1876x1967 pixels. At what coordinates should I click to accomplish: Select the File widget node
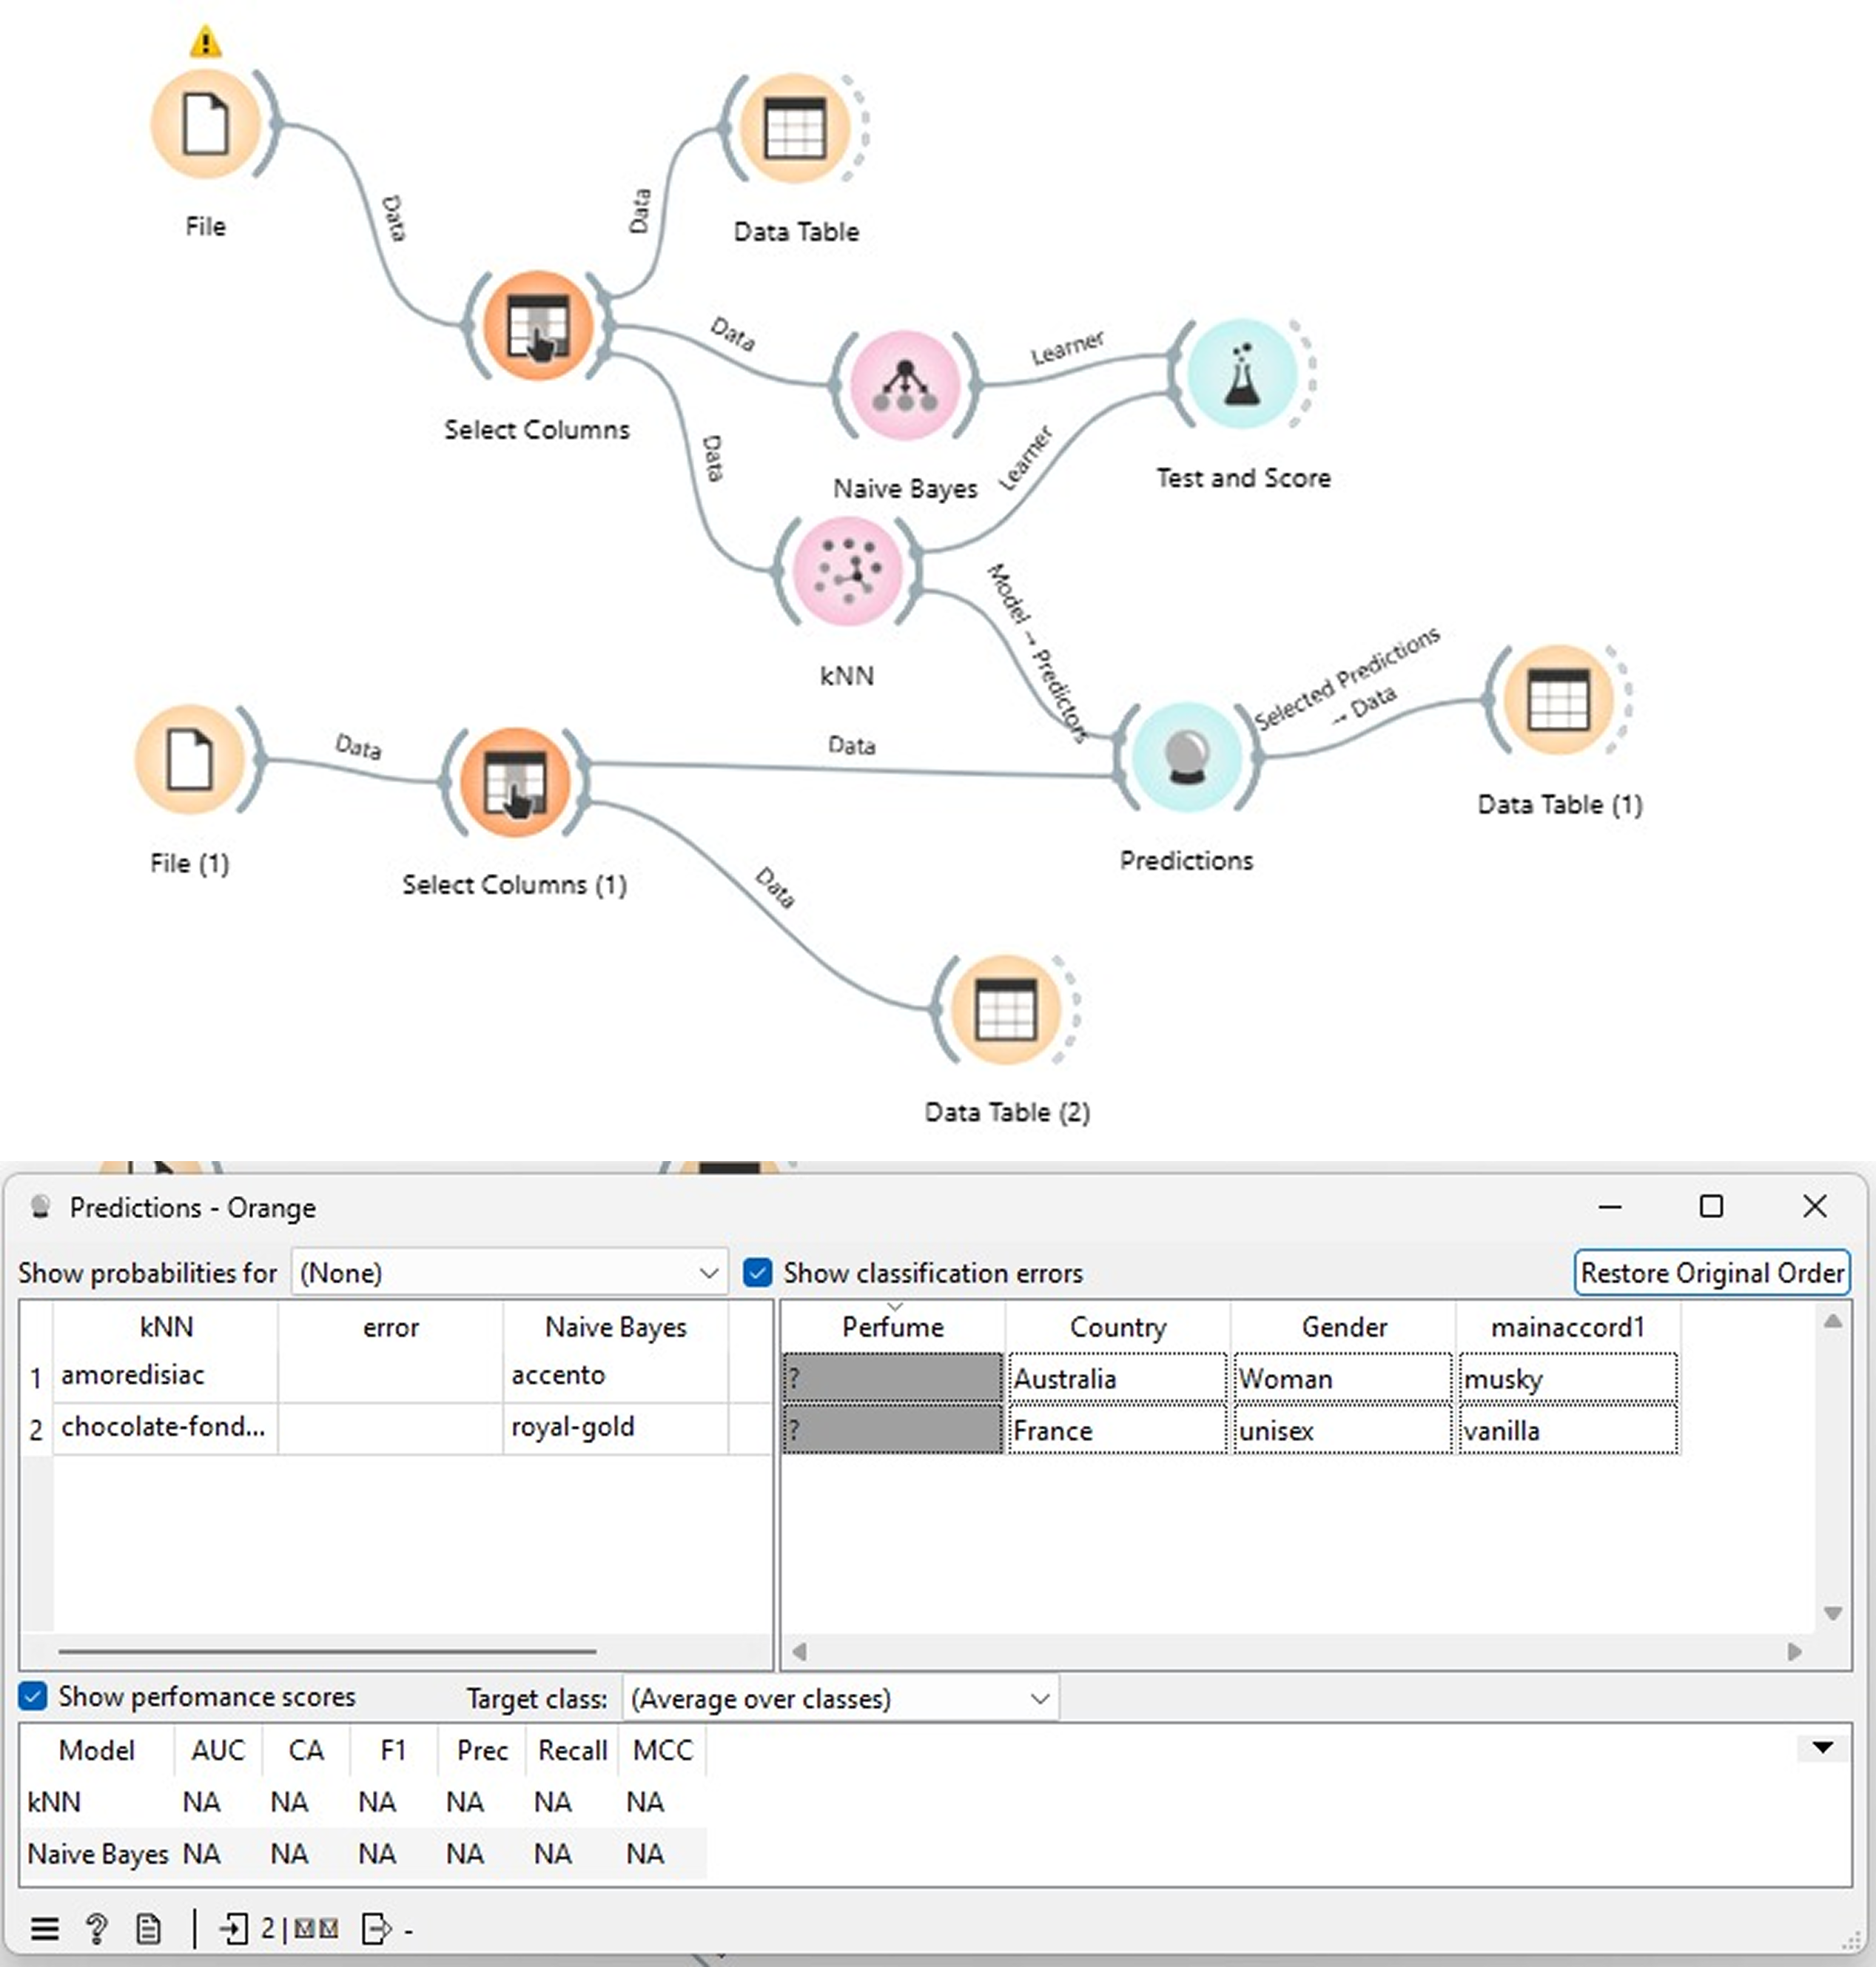[206, 124]
